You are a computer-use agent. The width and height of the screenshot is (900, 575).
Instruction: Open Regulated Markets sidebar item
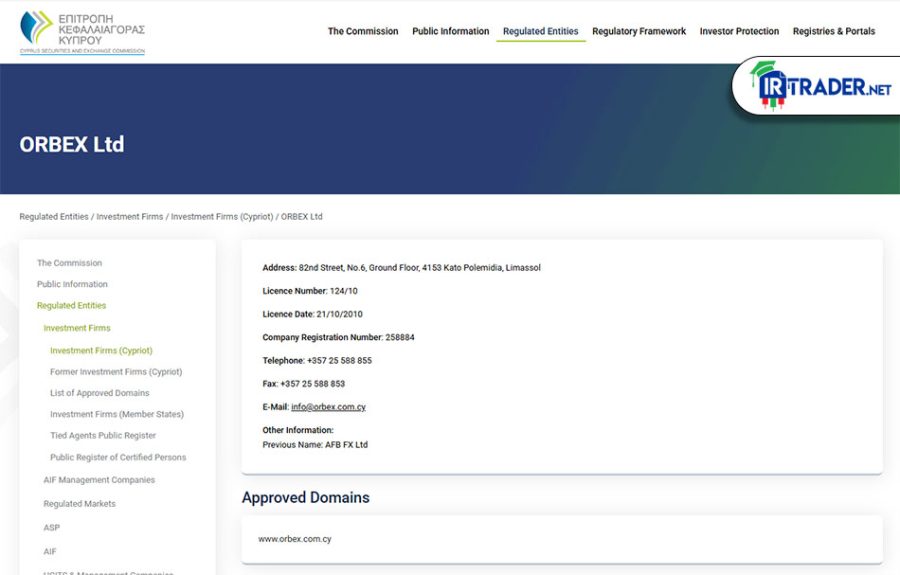(x=79, y=504)
